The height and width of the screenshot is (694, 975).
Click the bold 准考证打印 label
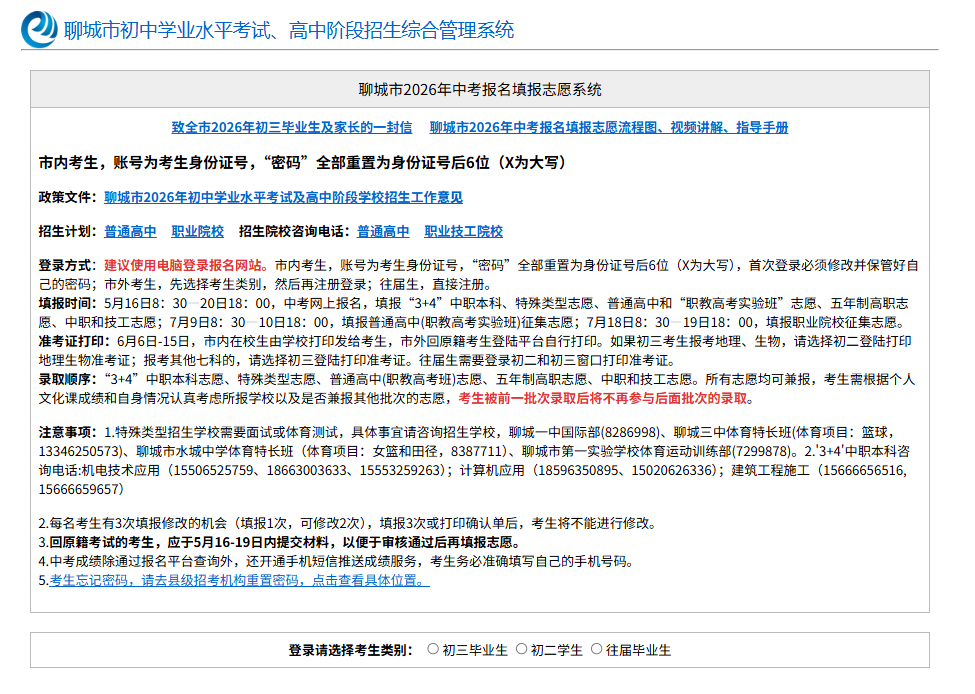[x=71, y=341]
